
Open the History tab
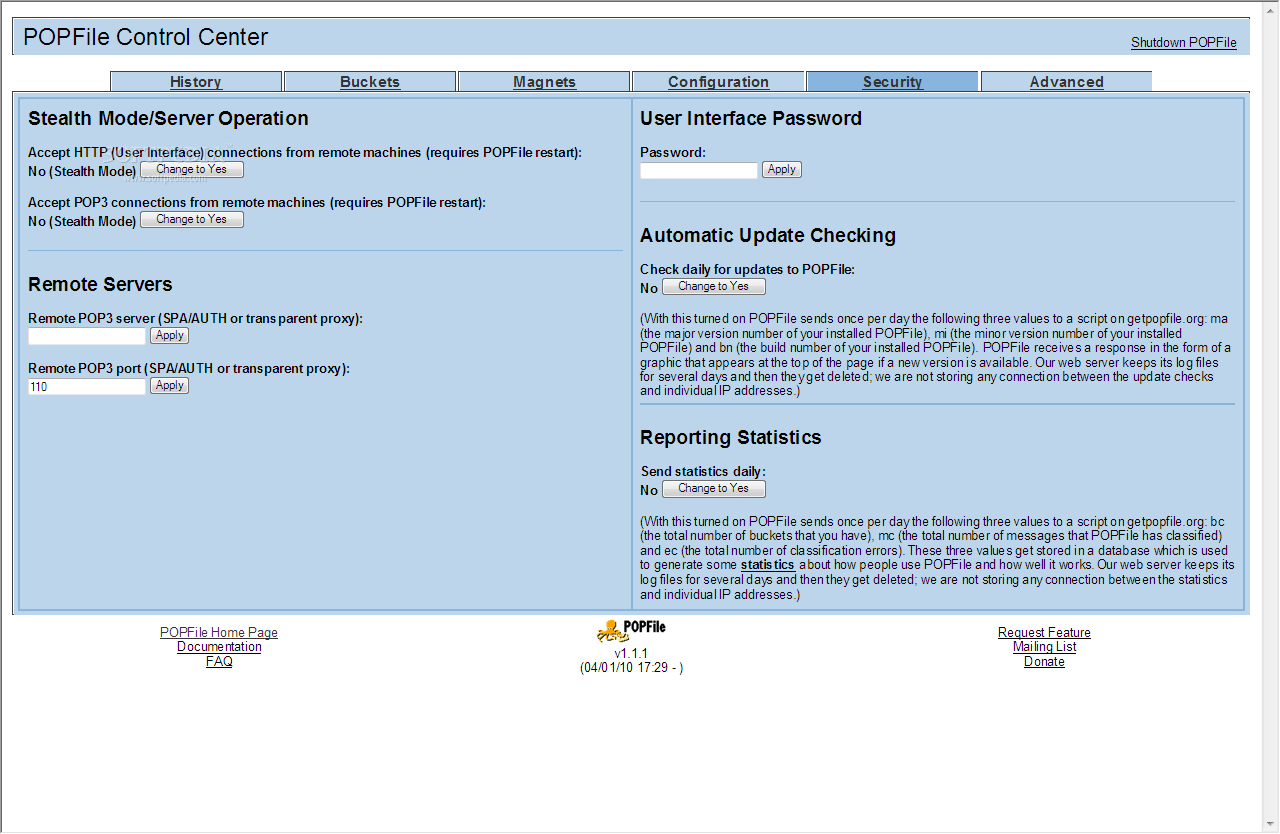click(x=196, y=82)
